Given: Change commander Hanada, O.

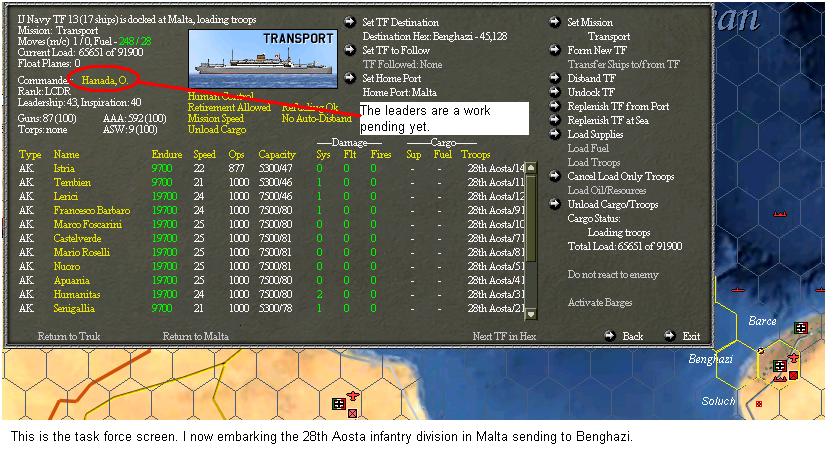Looking at the screenshot, I should pyautogui.click(x=104, y=80).
